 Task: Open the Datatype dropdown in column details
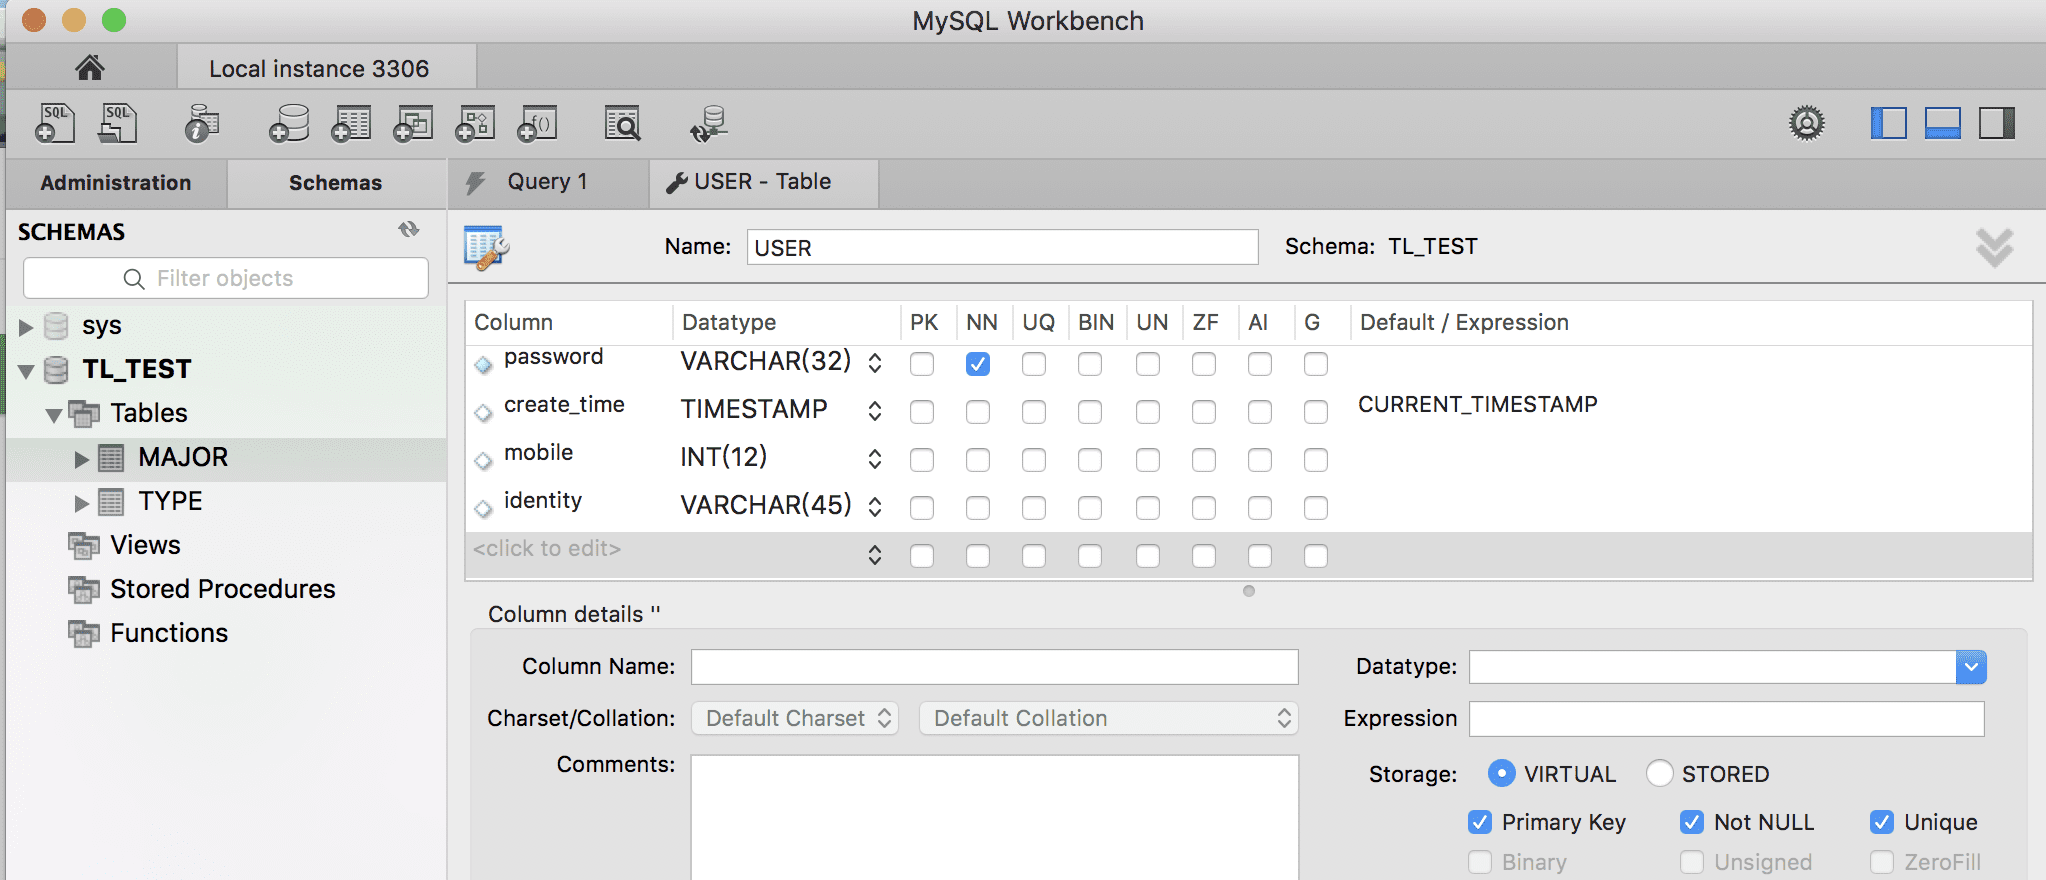[1970, 667]
